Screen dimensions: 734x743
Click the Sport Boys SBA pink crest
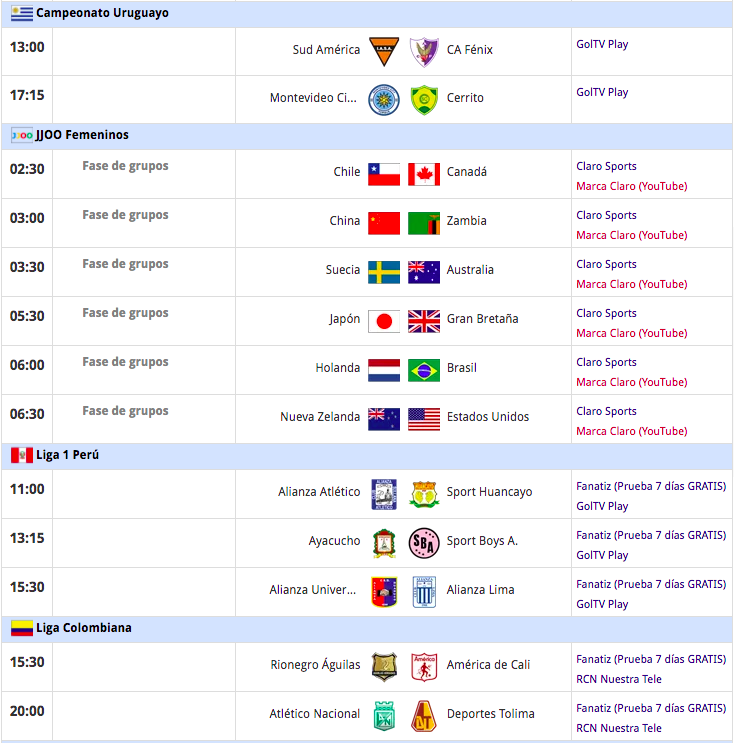(x=424, y=543)
